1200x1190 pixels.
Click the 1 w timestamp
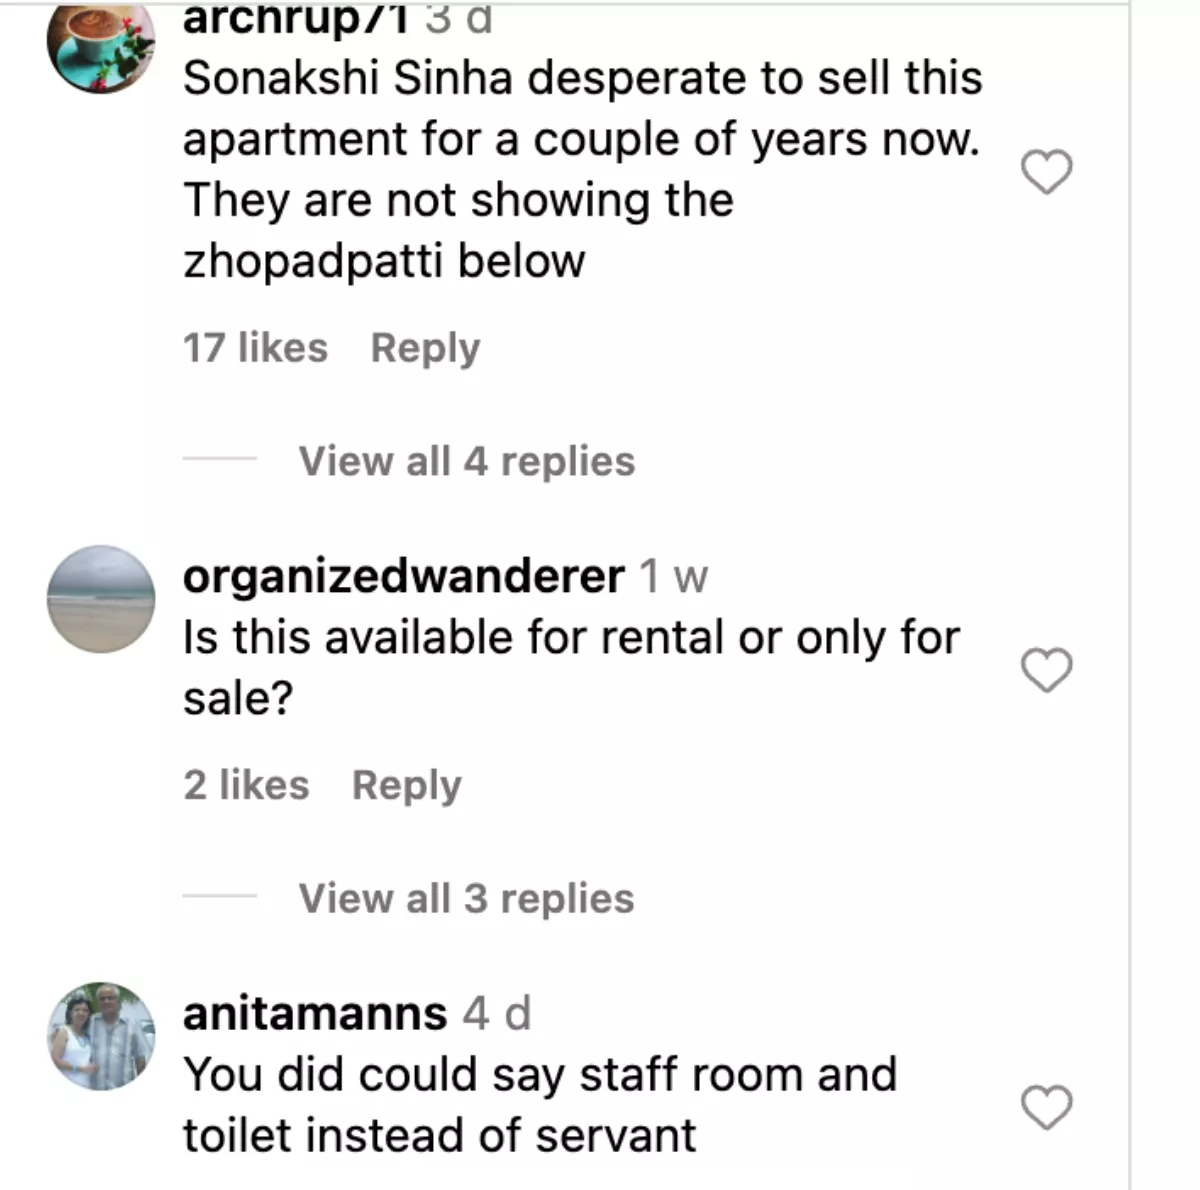(x=673, y=577)
